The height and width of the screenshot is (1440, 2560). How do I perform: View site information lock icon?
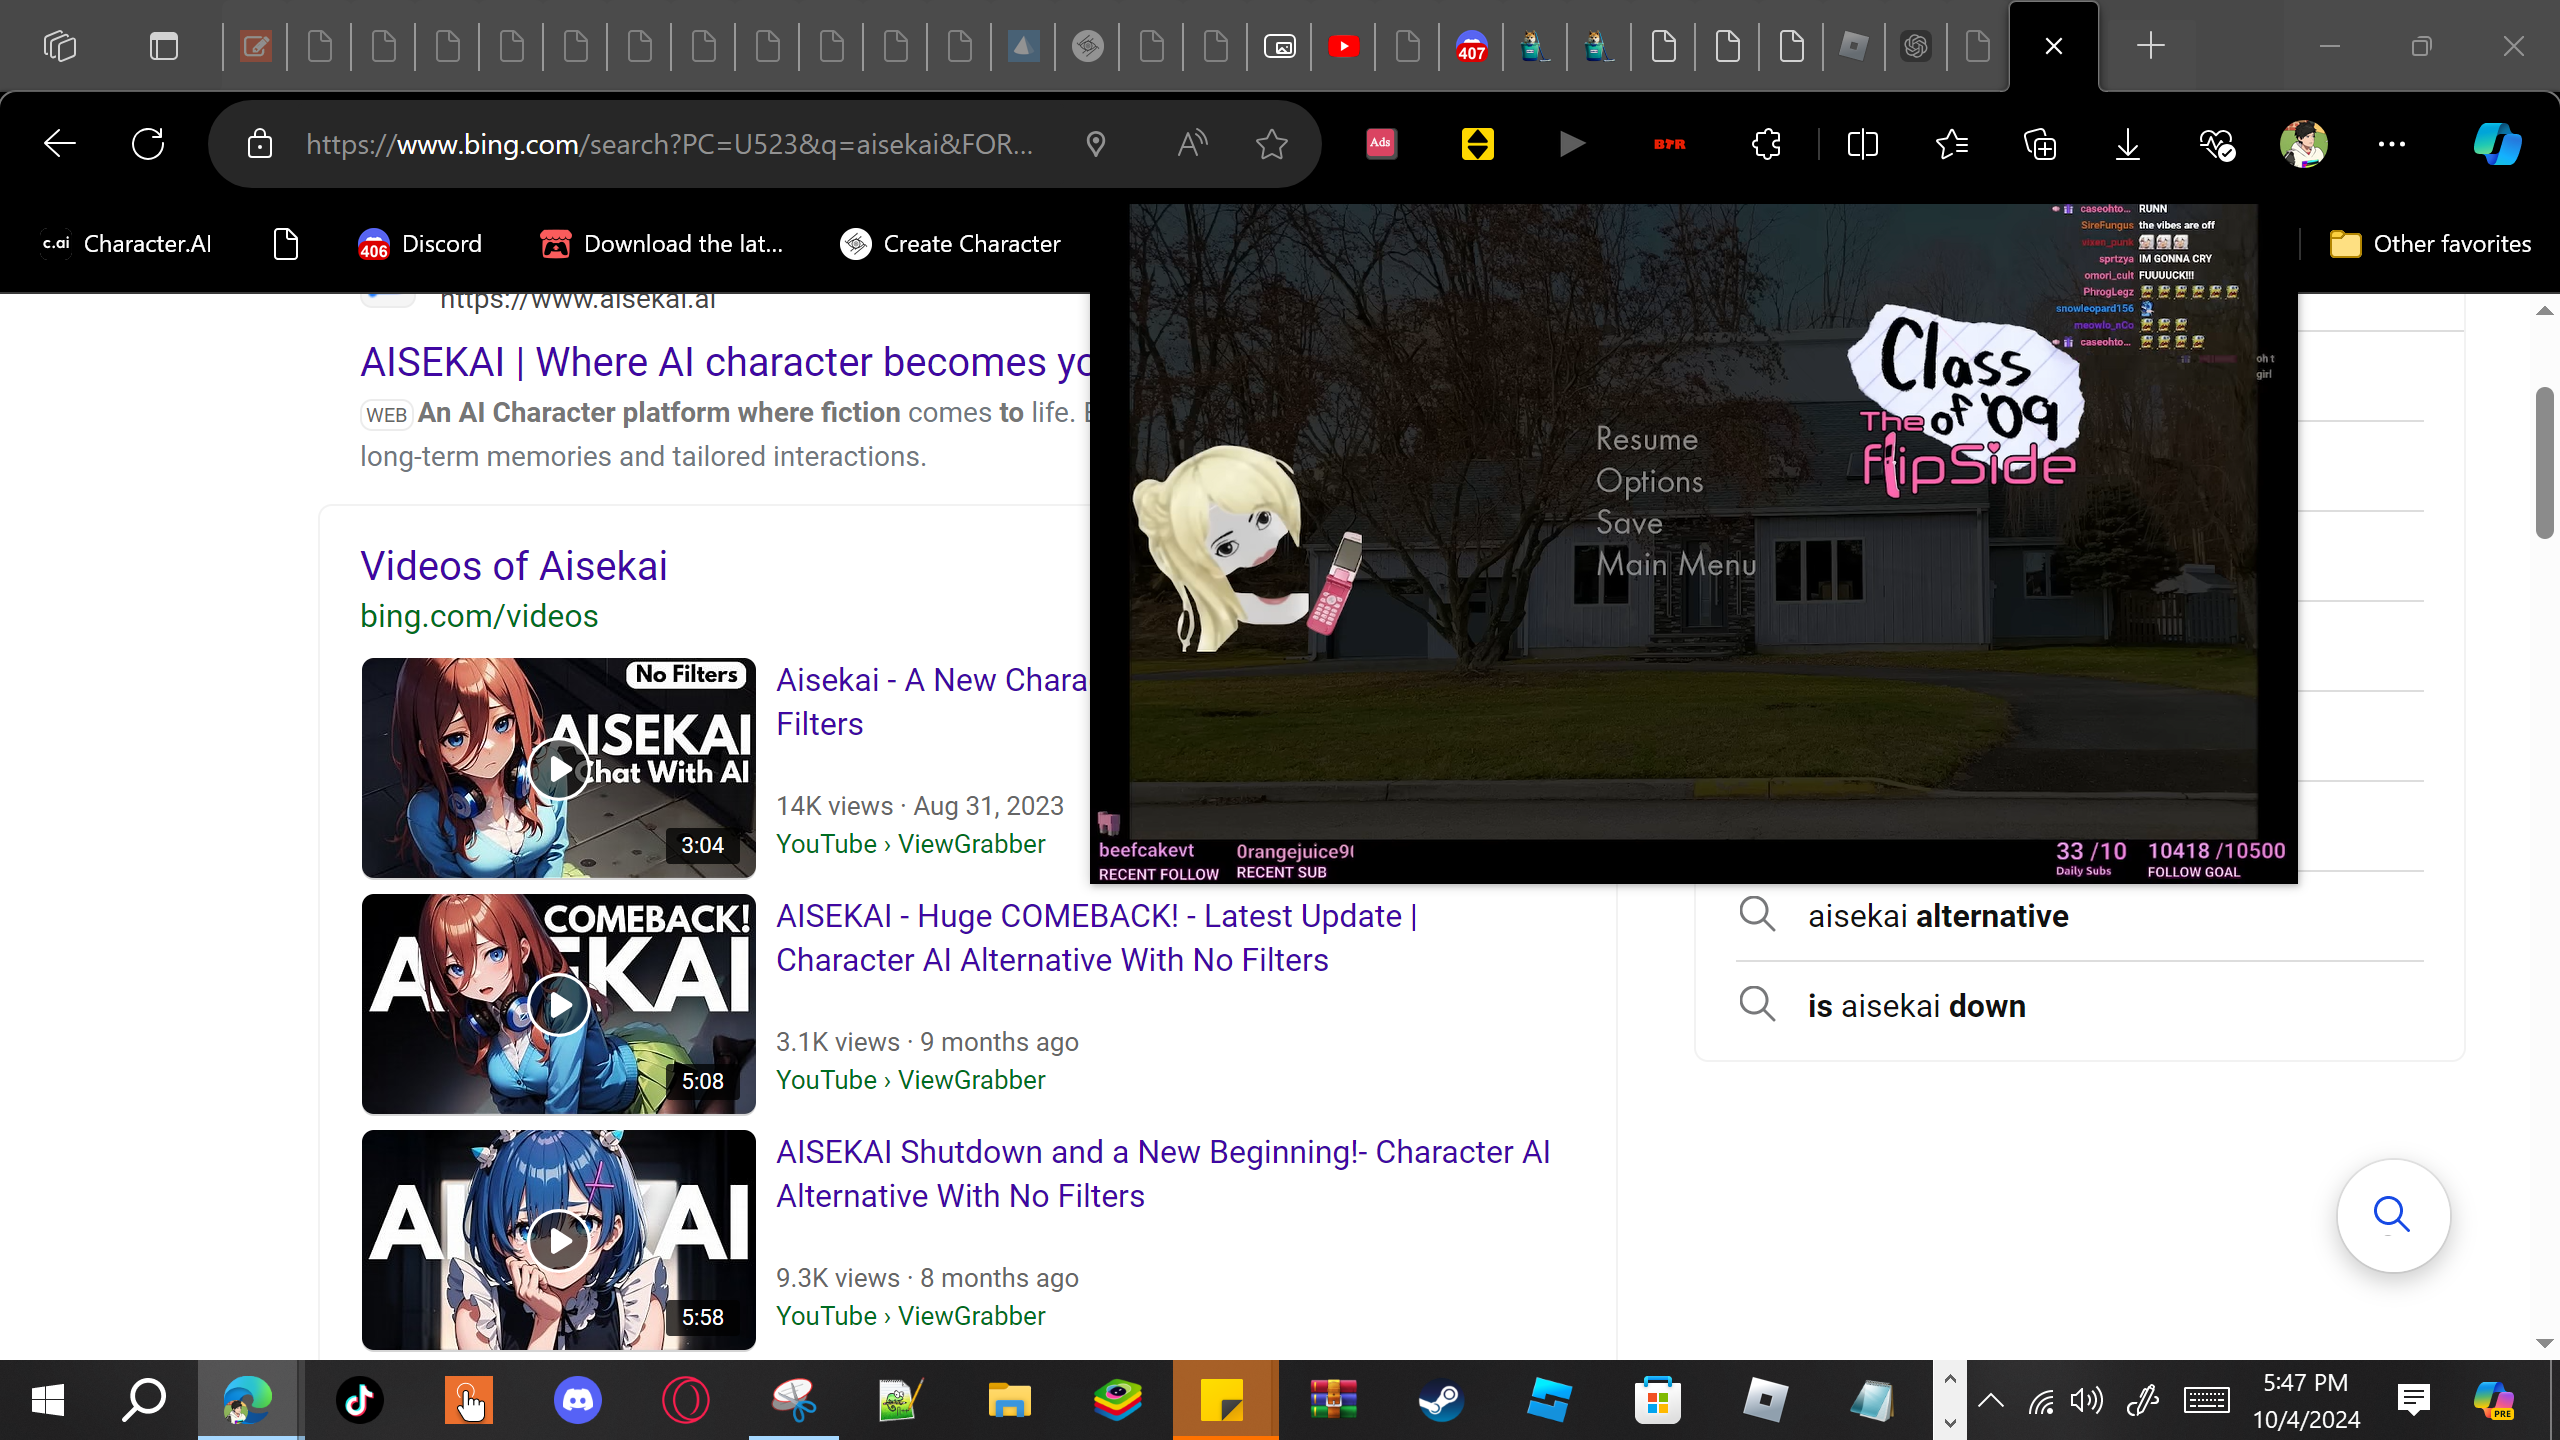click(x=260, y=144)
